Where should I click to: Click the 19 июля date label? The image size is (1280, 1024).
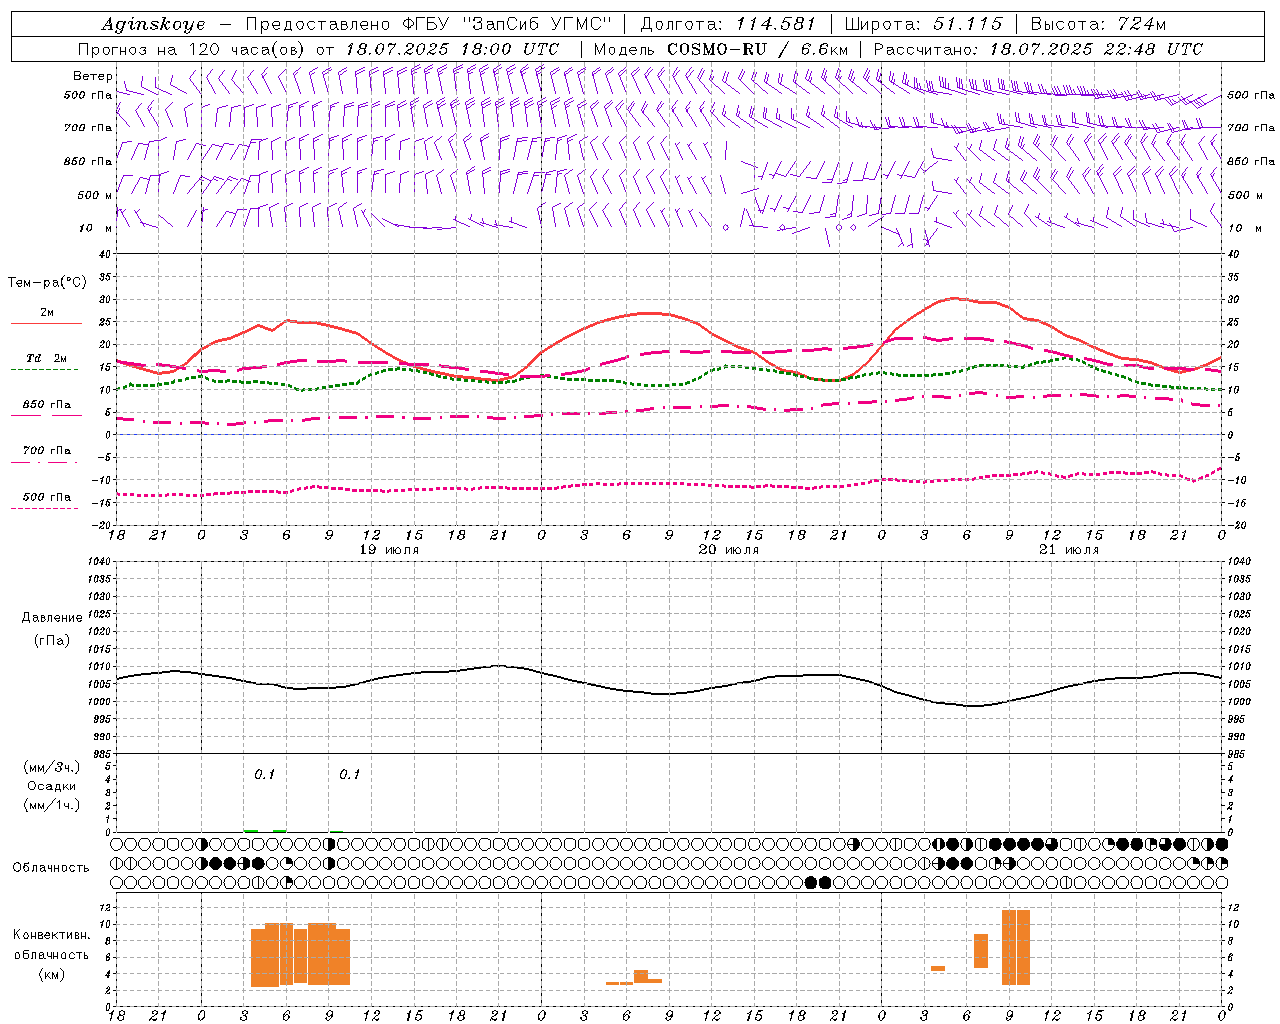[x=389, y=550]
